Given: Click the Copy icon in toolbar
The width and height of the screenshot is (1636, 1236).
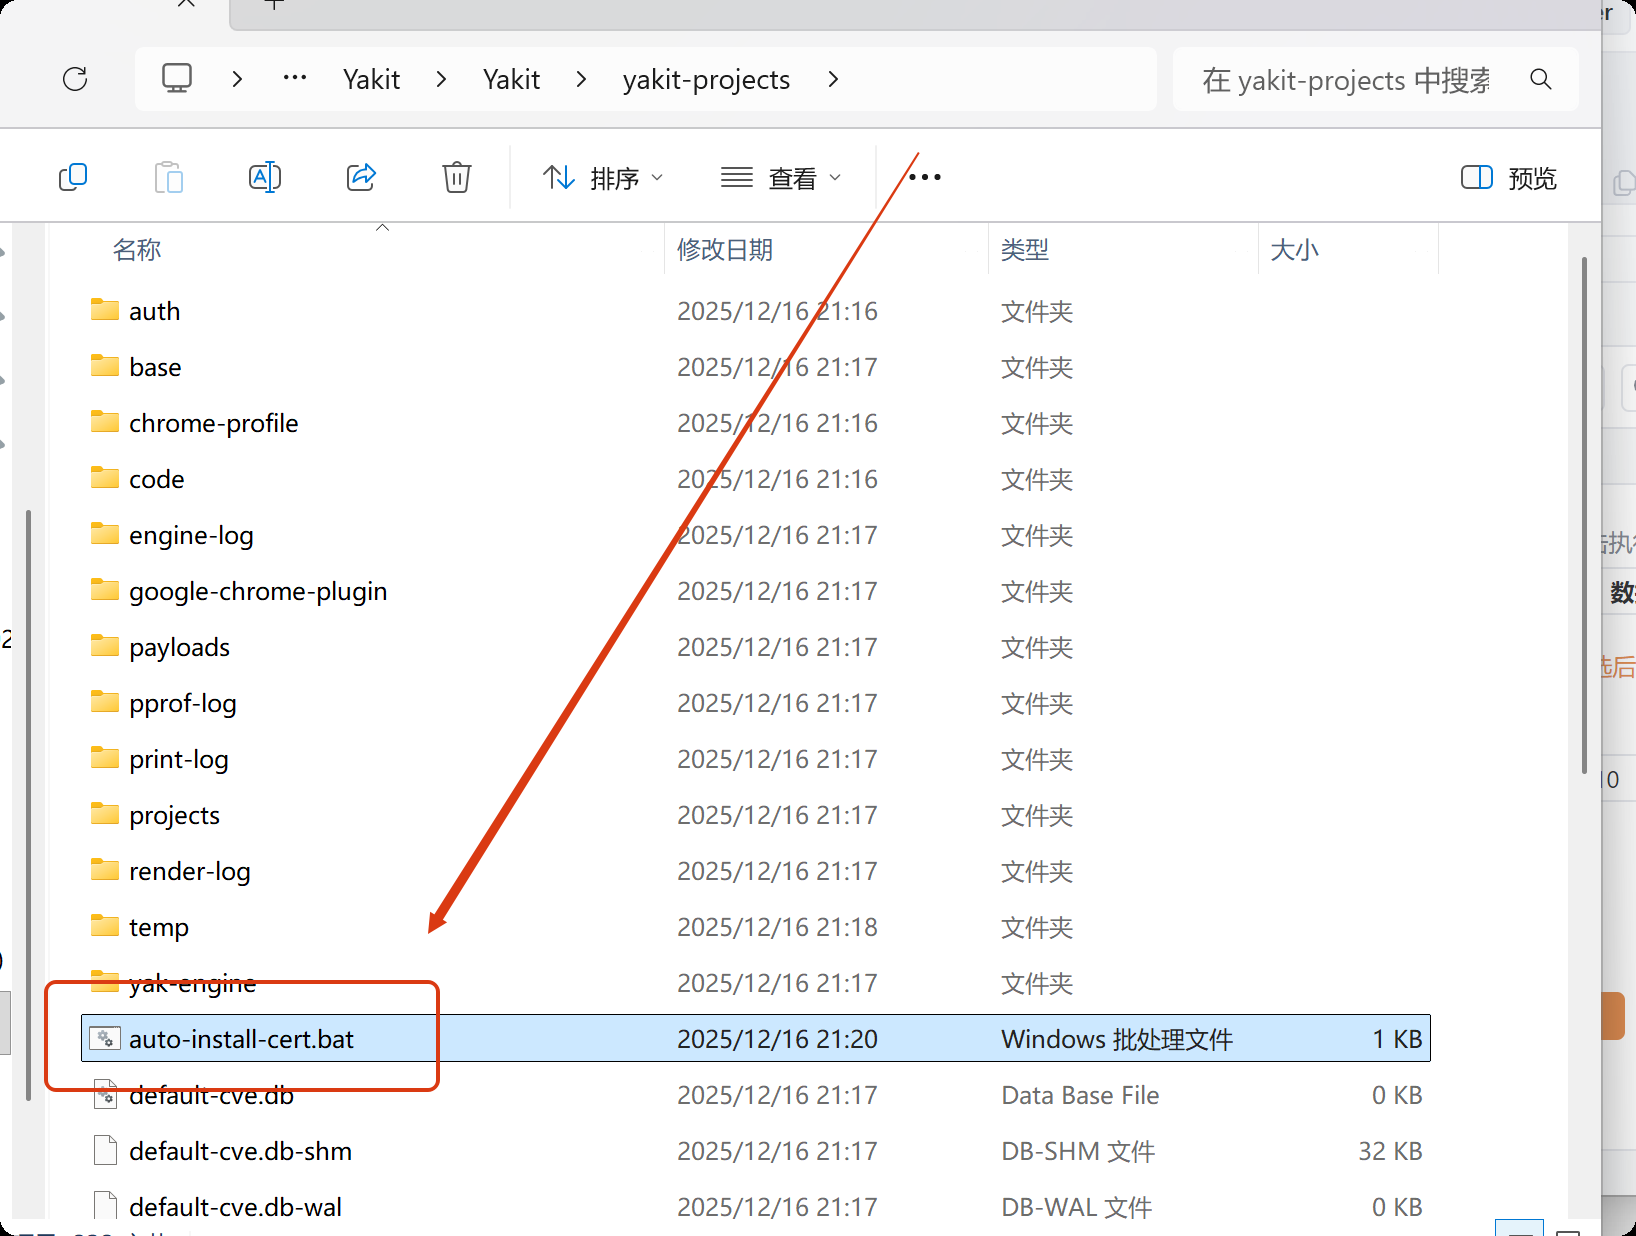Looking at the screenshot, I should tap(73, 178).
